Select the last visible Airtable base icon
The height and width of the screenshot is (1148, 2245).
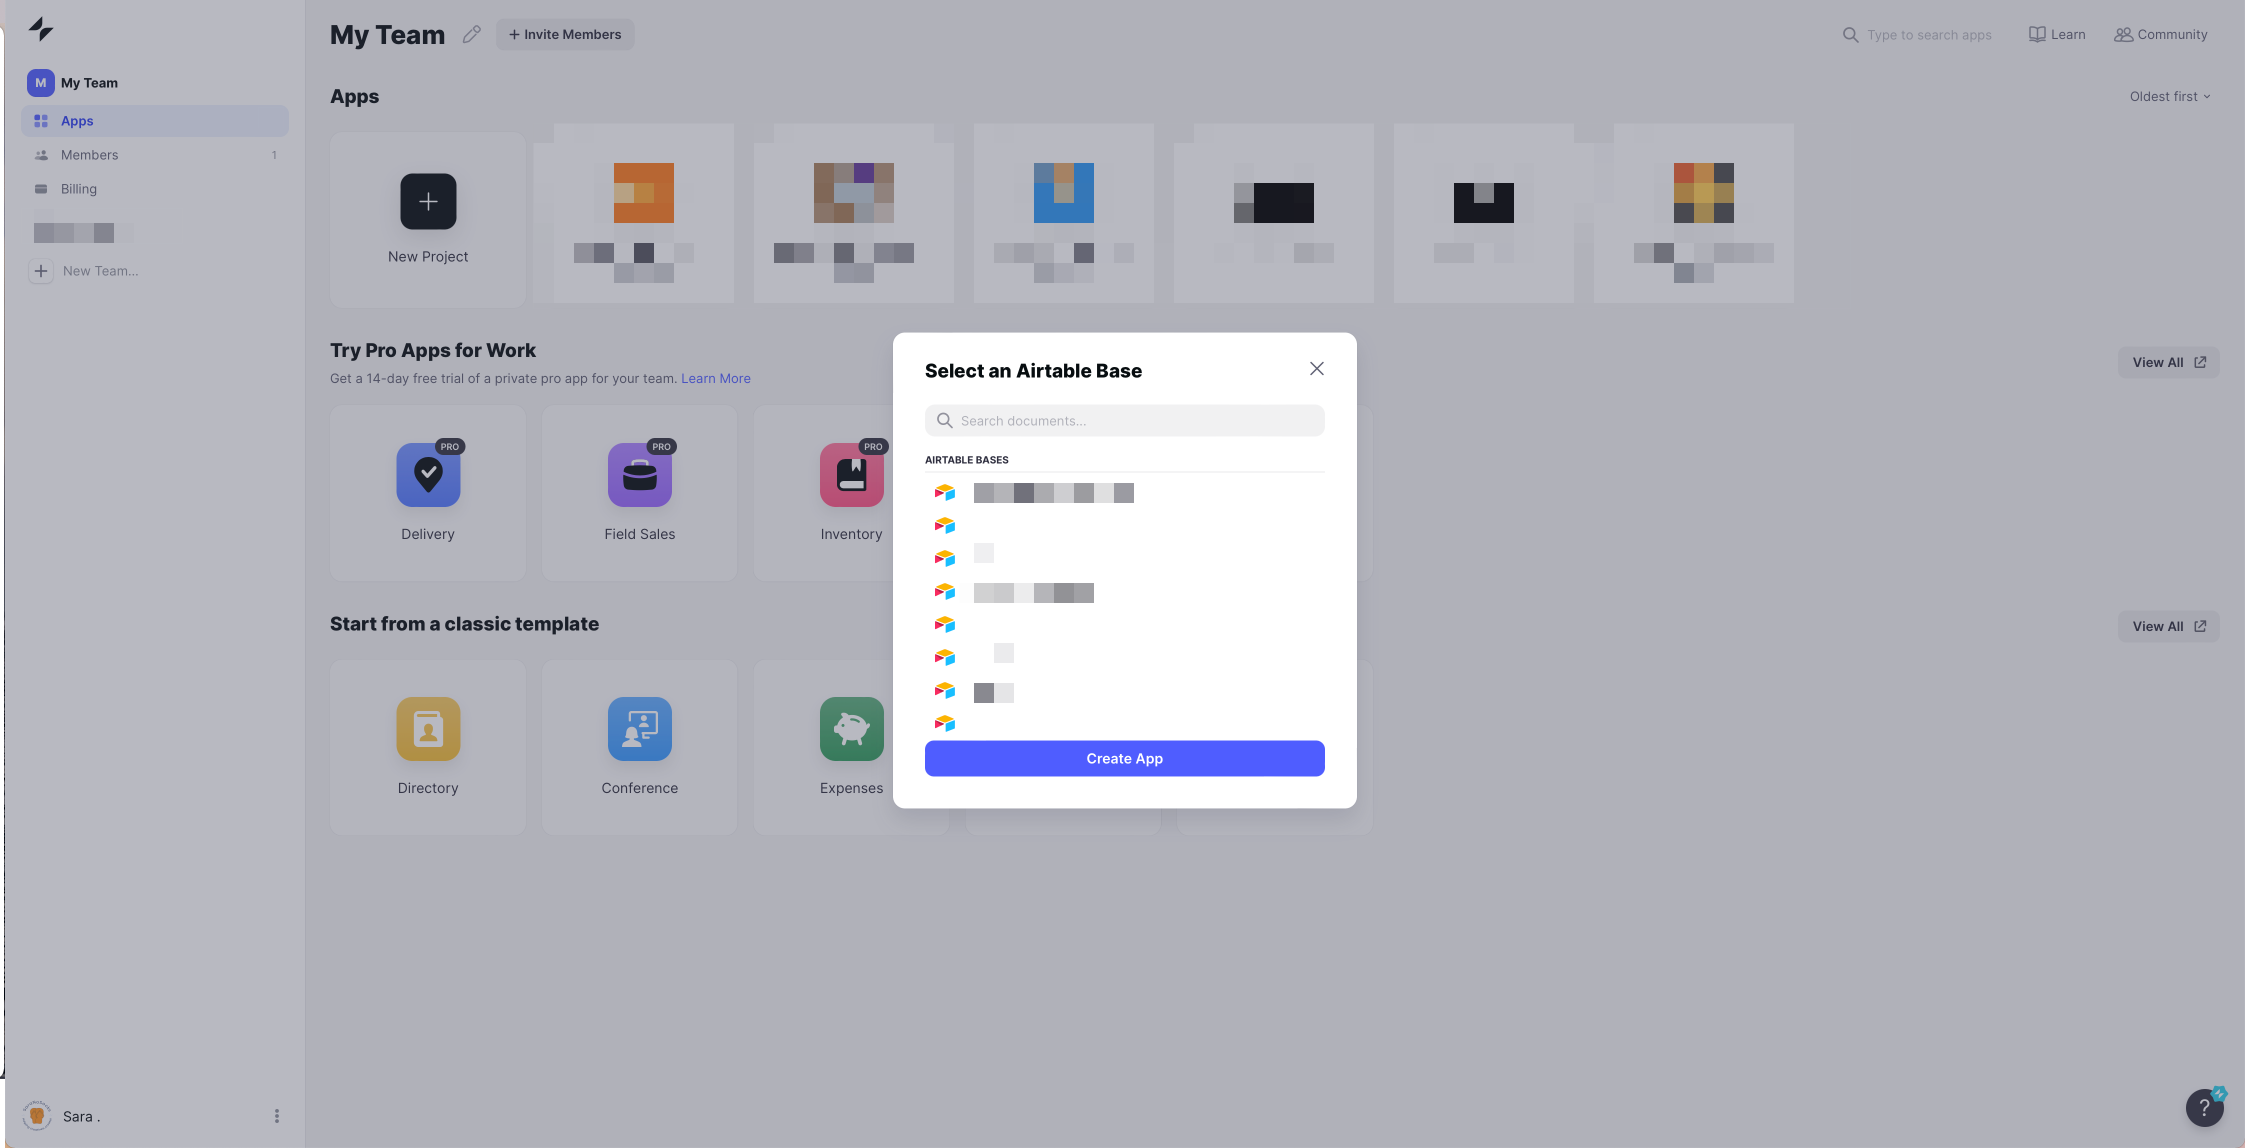point(945,724)
